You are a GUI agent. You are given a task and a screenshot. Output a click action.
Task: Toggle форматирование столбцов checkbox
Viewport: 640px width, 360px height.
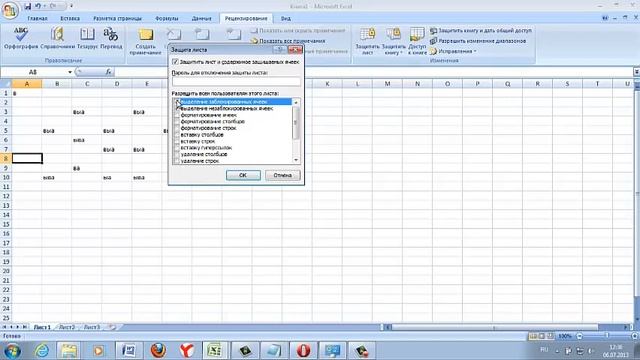click(176, 122)
